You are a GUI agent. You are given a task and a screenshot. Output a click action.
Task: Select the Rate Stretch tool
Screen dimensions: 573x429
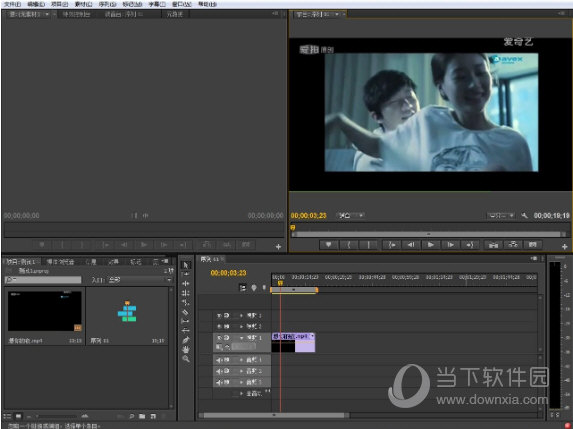(x=186, y=303)
